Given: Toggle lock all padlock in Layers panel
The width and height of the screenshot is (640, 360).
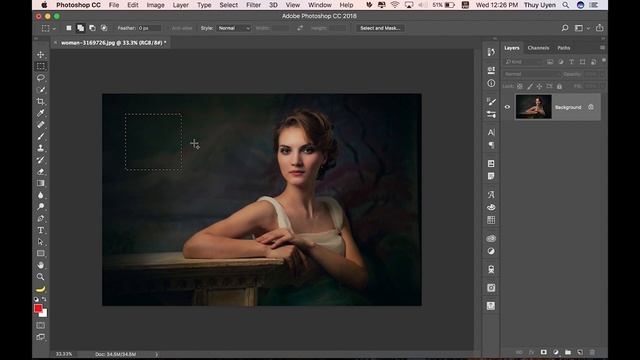Looking at the screenshot, I should click(559, 86).
